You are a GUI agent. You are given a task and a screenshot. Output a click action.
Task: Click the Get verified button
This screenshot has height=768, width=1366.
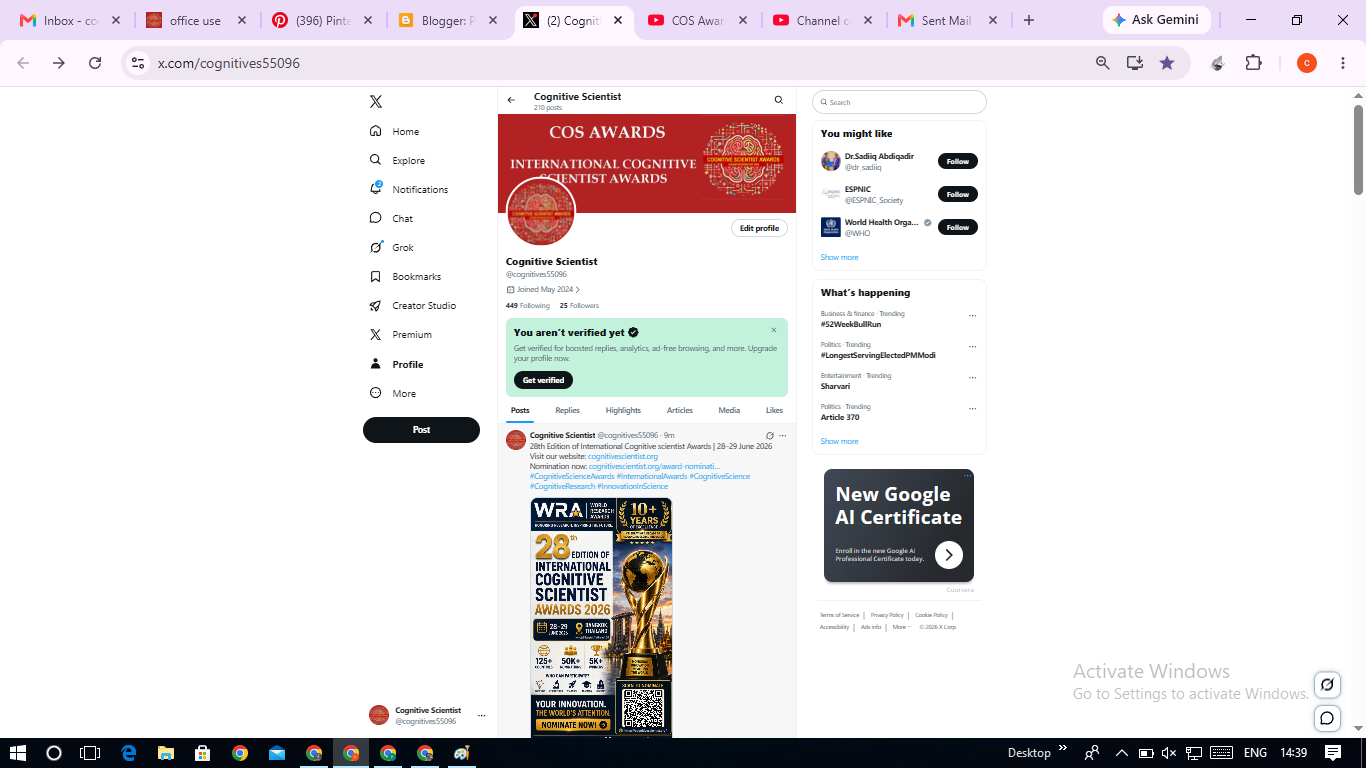coord(543,380)
